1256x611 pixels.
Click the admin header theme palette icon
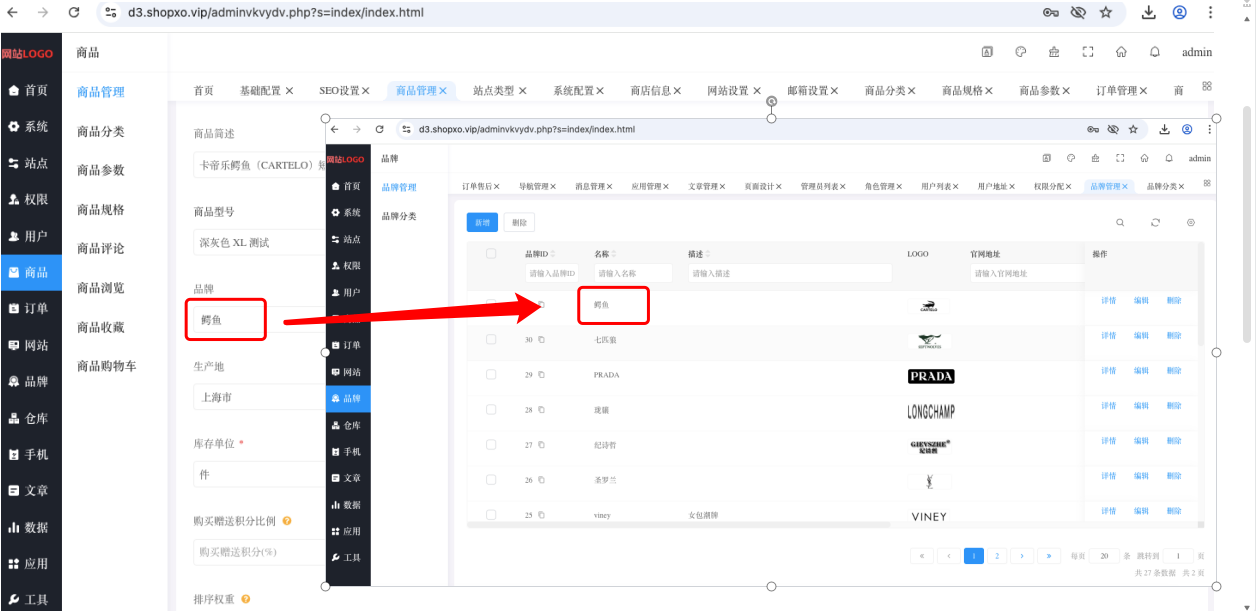pyautogui.click(x=1020, y=52)
